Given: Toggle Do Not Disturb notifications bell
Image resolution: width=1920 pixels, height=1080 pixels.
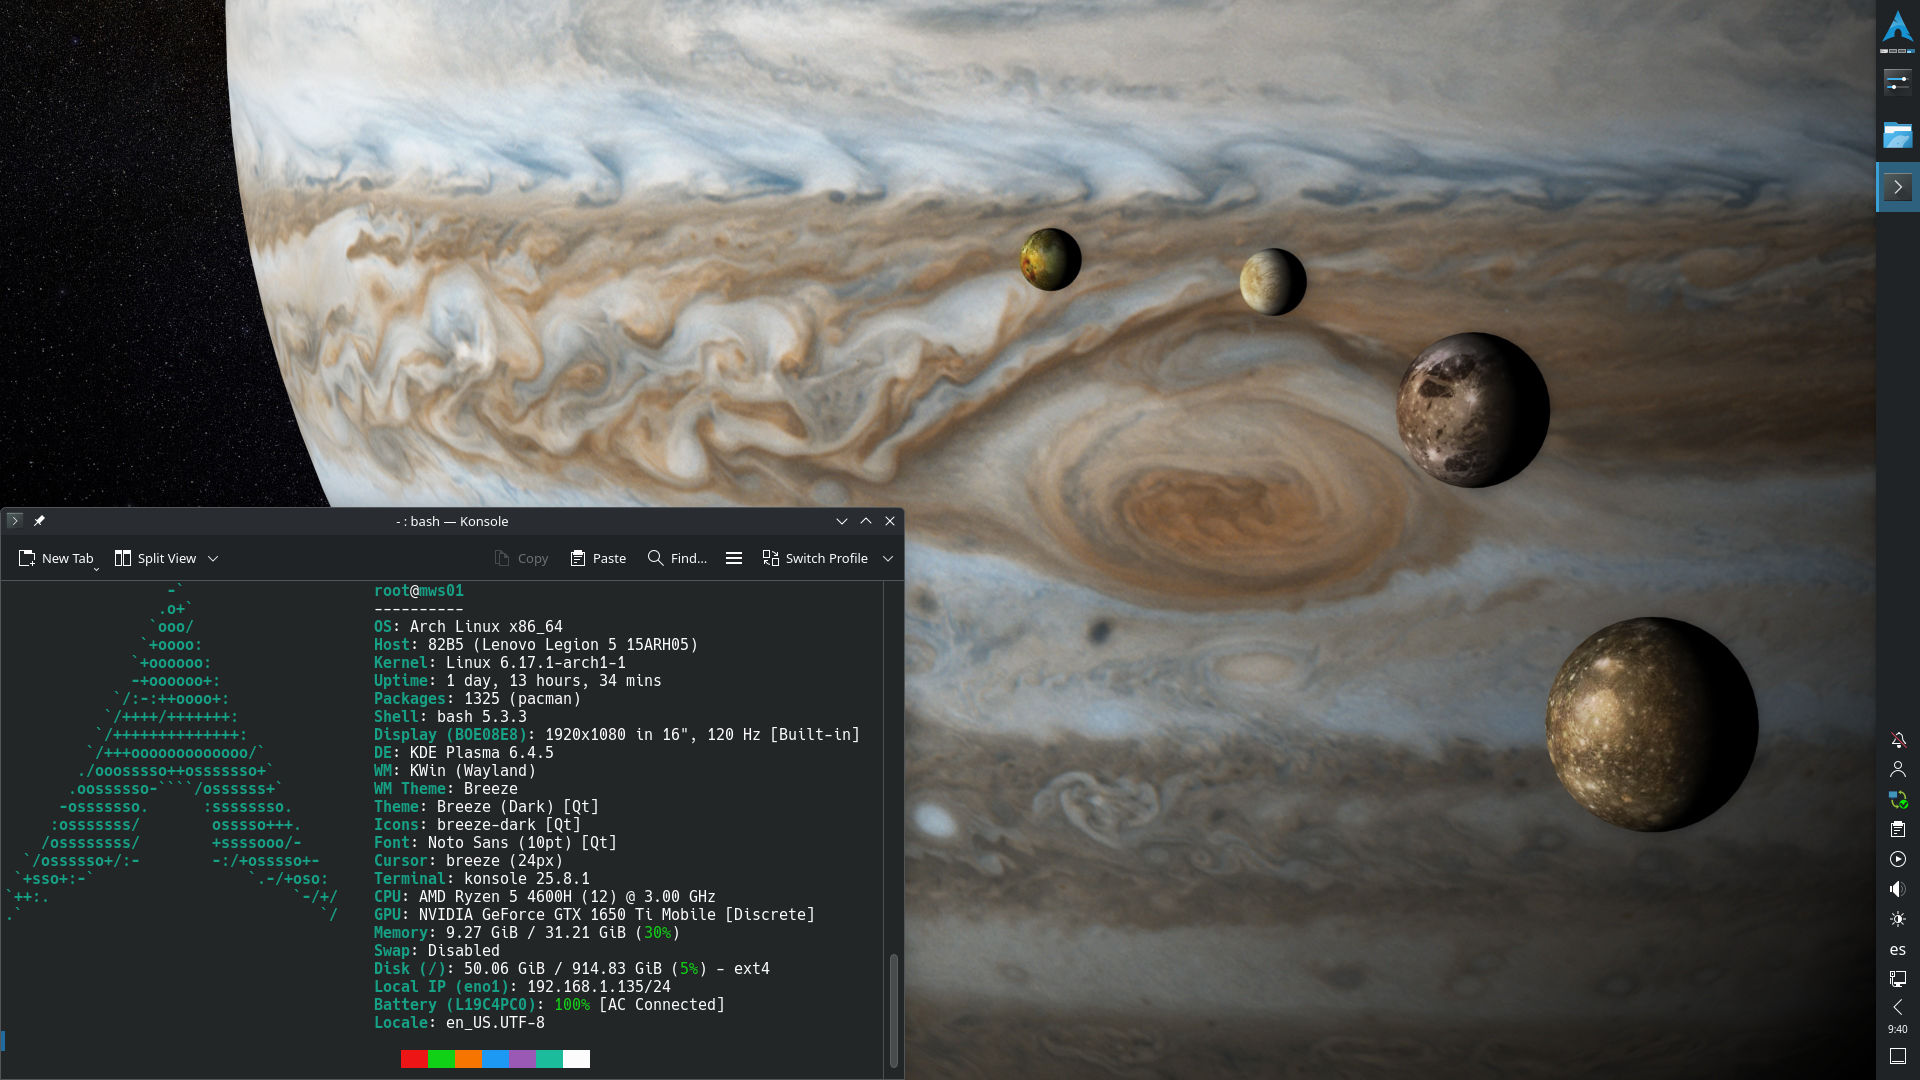Looking at the screenshot, I should click(x=1897, y=740).
